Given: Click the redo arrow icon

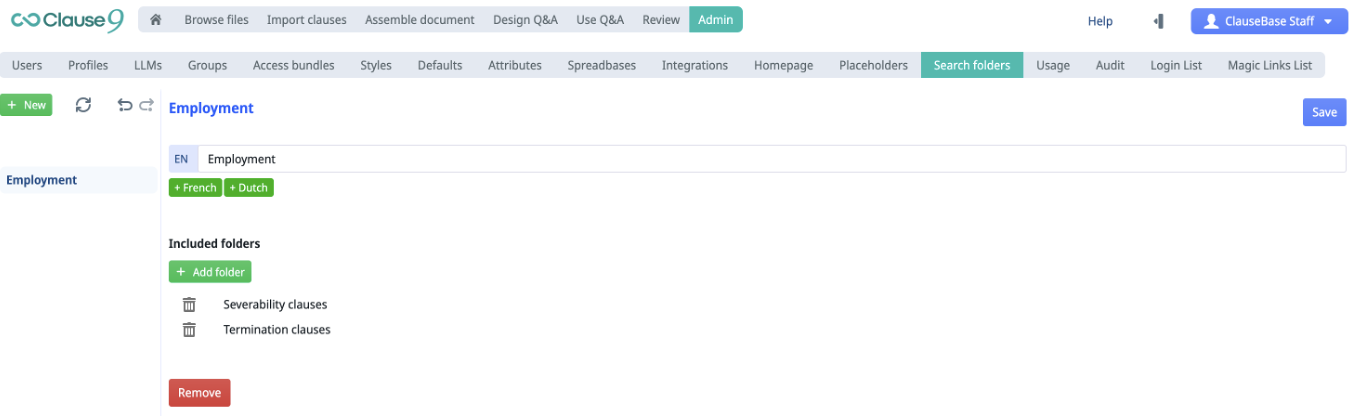Looking at the screenshot, I should pos(147,105).
